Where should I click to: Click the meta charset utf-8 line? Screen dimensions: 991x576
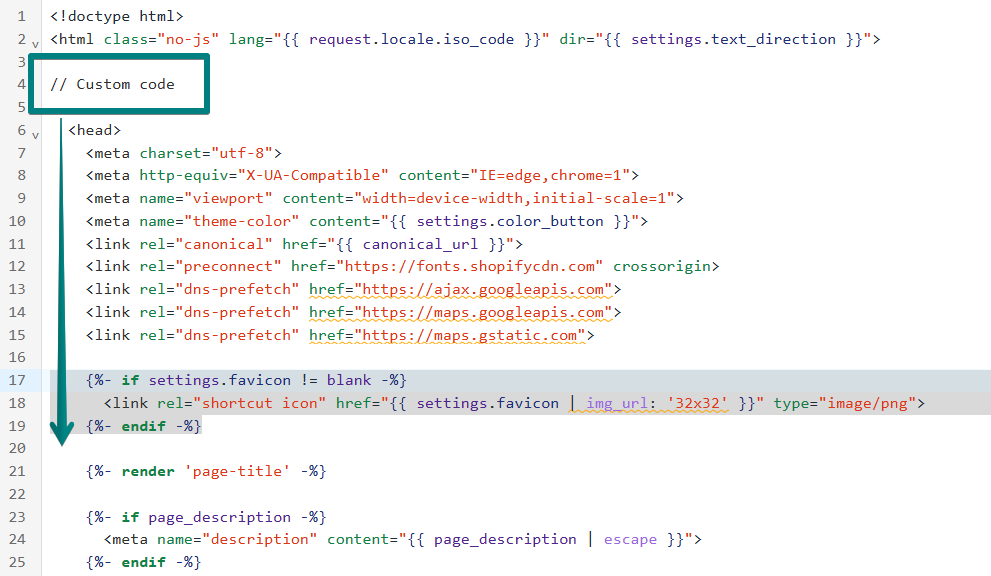click(184, 153)
